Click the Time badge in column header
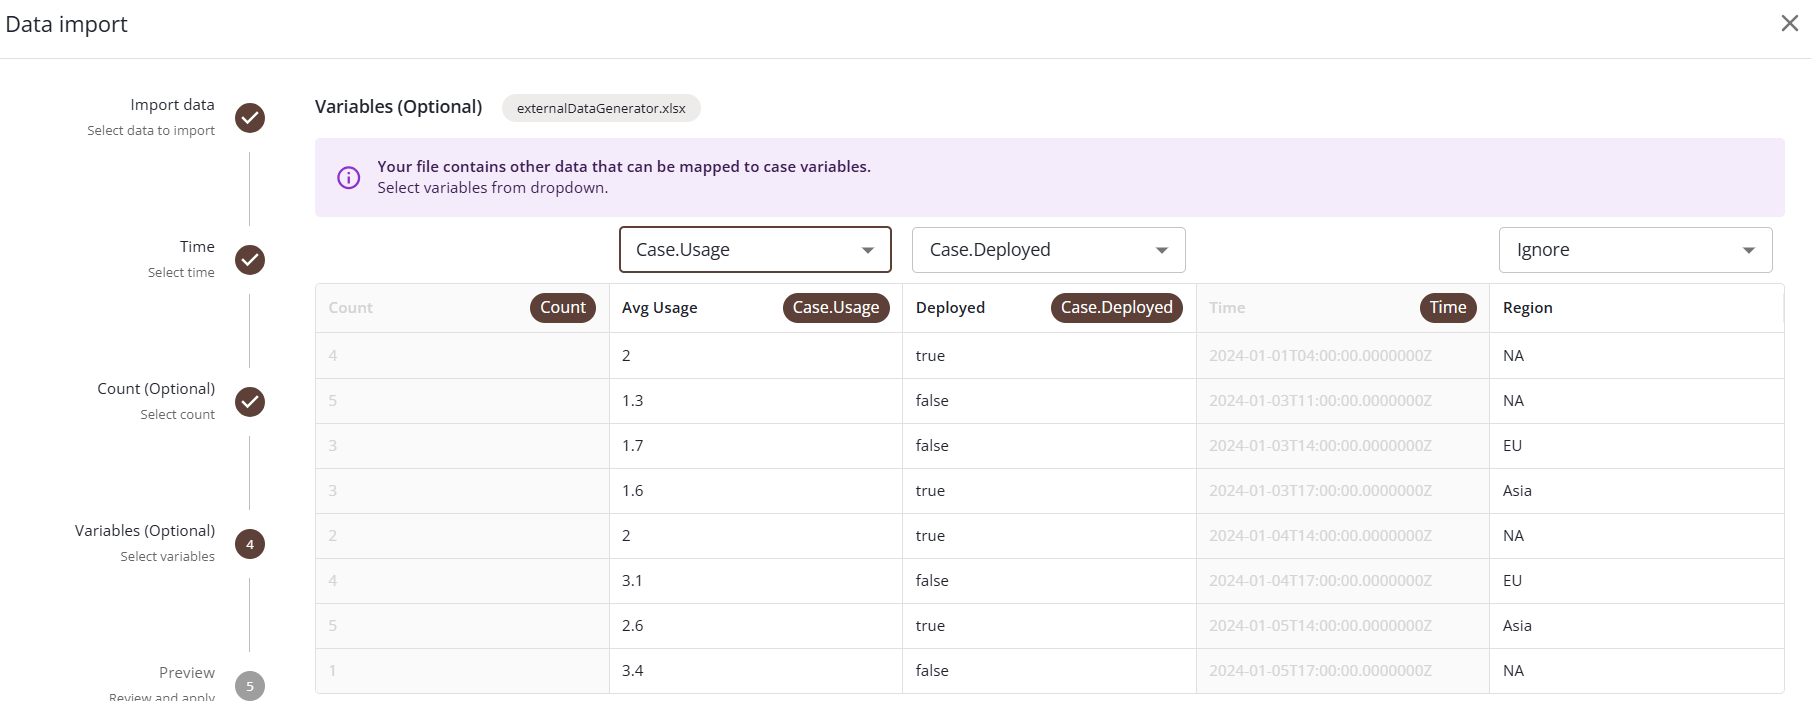 [x=1447, y=308]
